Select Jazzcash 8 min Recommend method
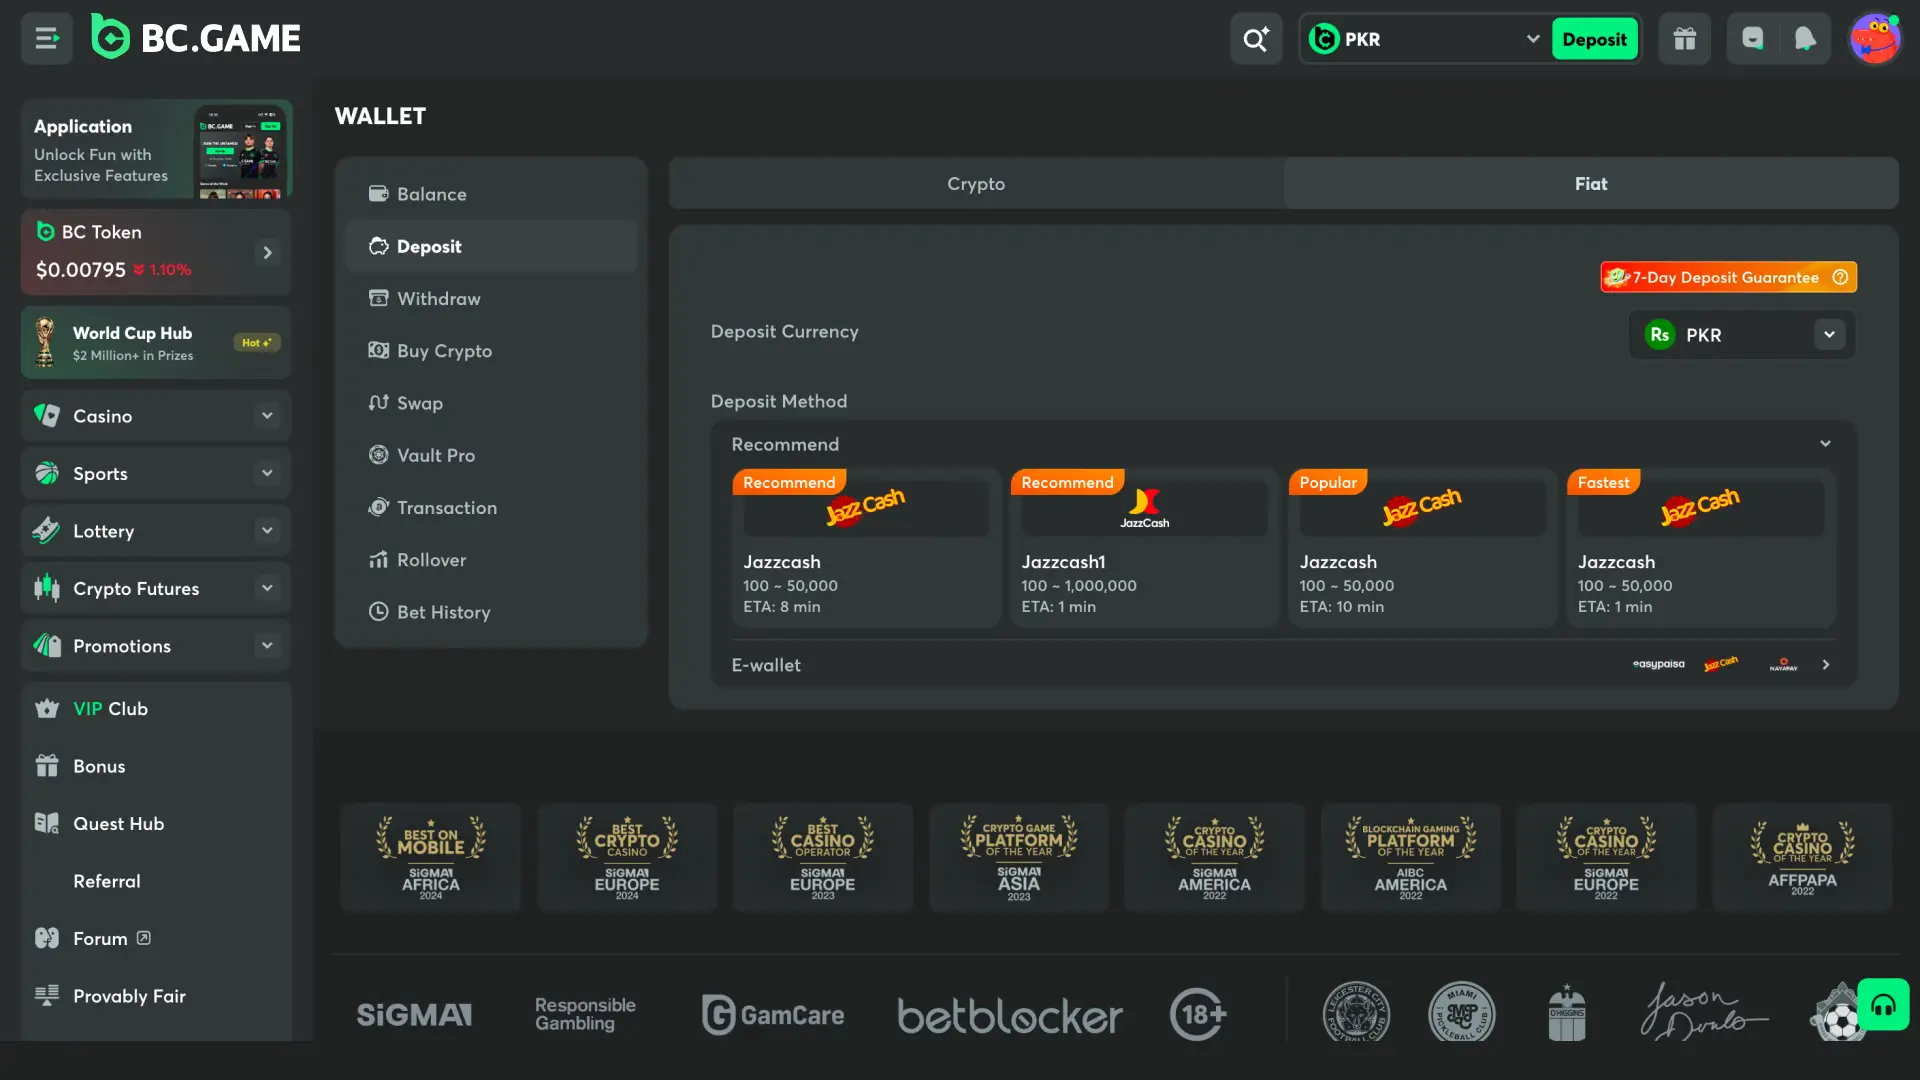The width and height of the screenshot is (1920, 1080). (866, 548)
